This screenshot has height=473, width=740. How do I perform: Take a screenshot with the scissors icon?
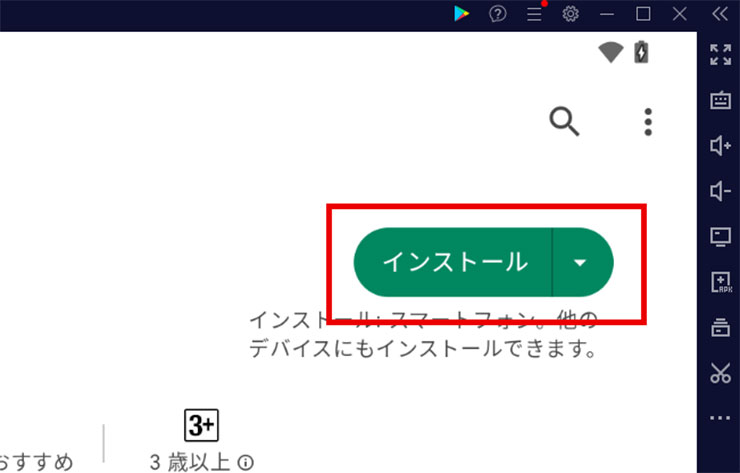[x=720, y=374]
